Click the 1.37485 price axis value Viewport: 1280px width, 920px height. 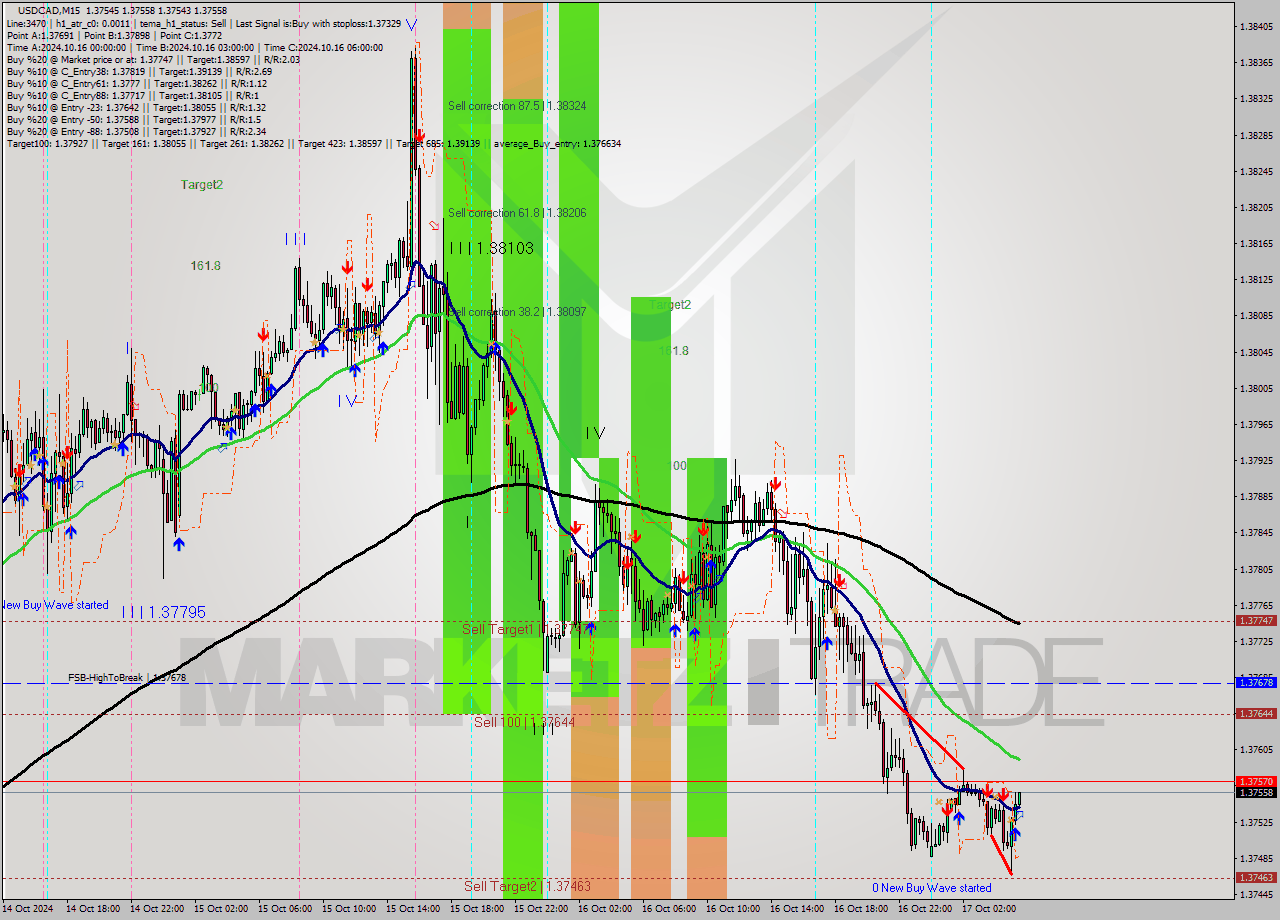point(1256,858)
